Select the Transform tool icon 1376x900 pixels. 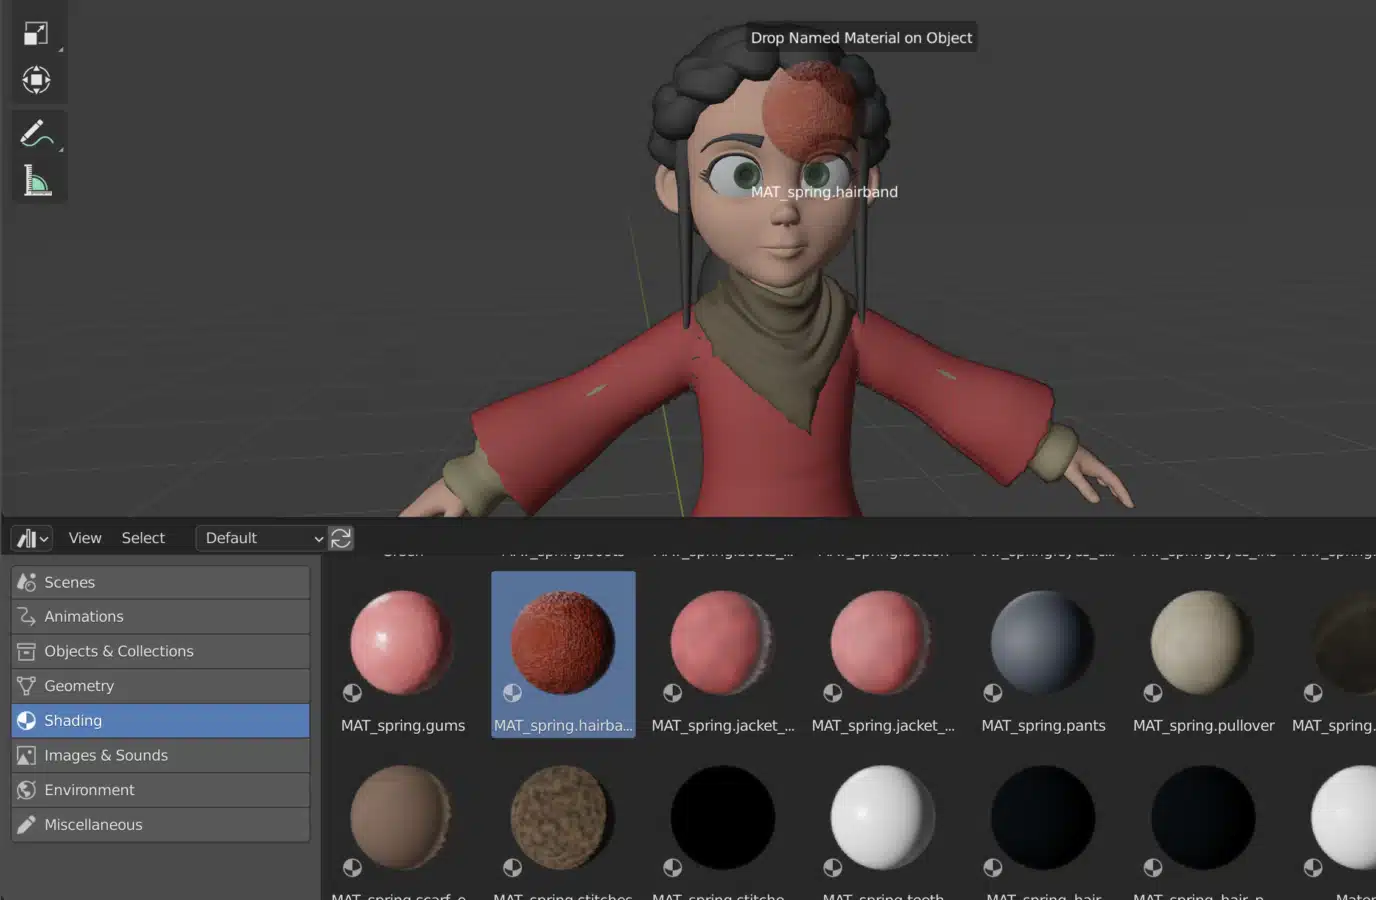pos(36,80)
